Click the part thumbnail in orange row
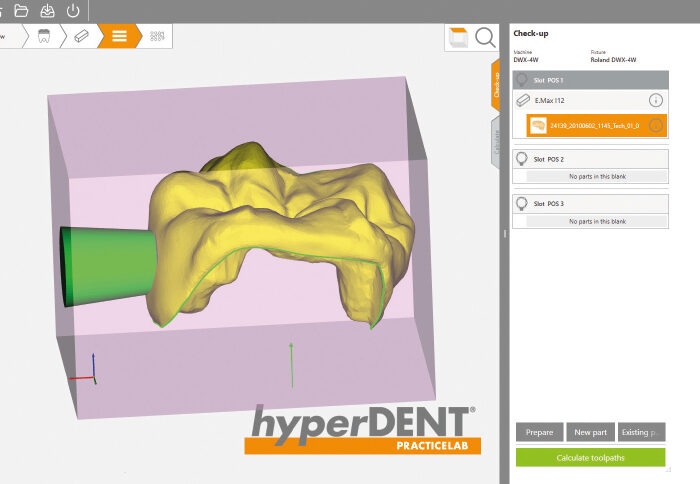Viewport: 700px width, 484px height. point(538,125)
